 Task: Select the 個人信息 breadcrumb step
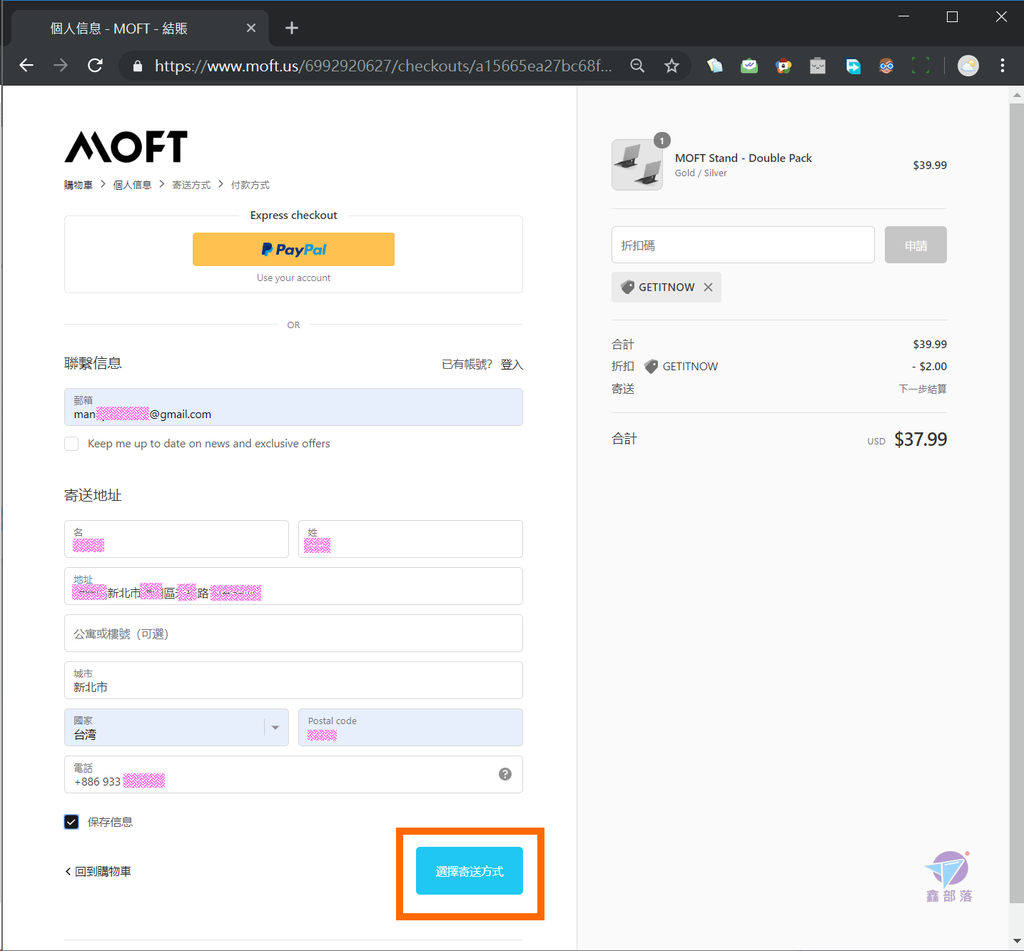click(x=132, y=185)
